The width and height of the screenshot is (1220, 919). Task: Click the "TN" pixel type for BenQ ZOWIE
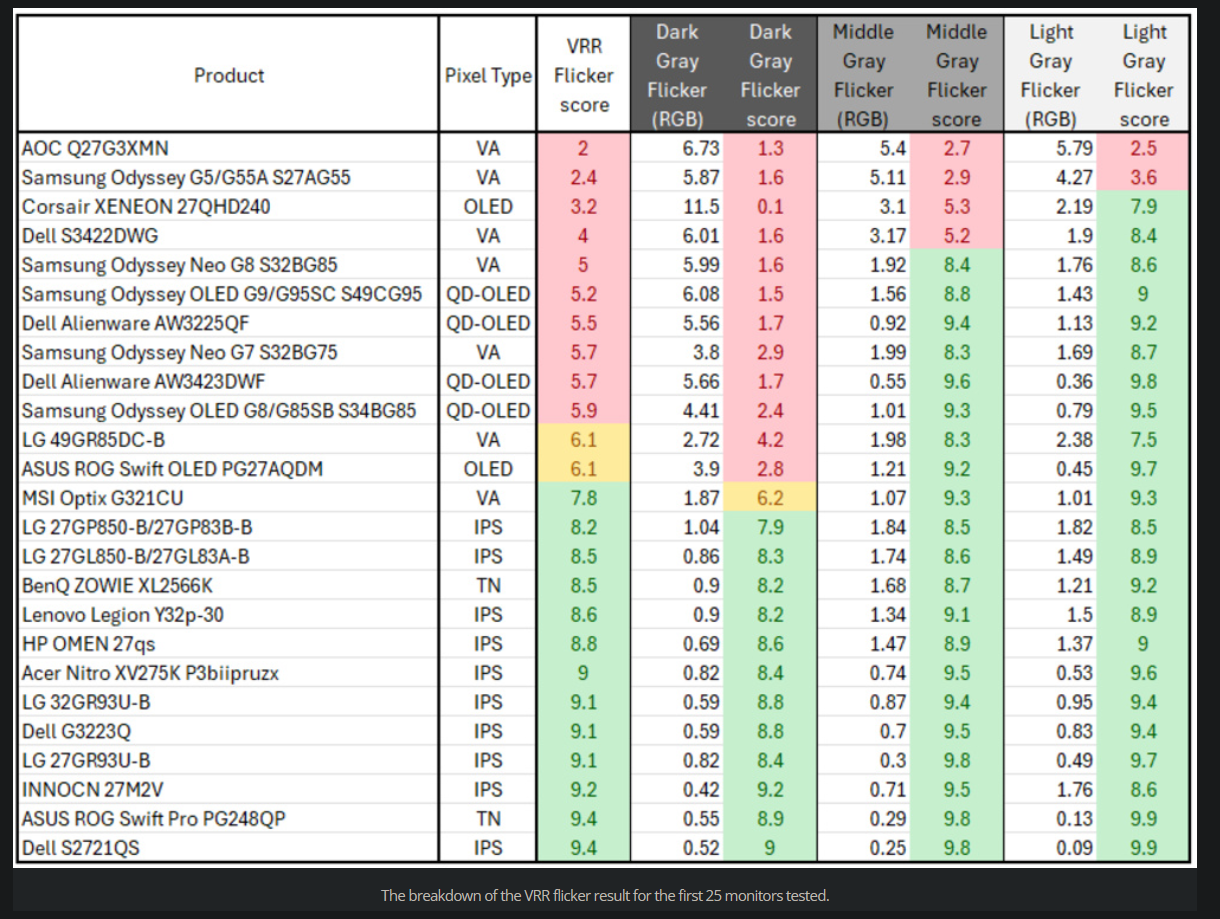(x=488, y=585)
